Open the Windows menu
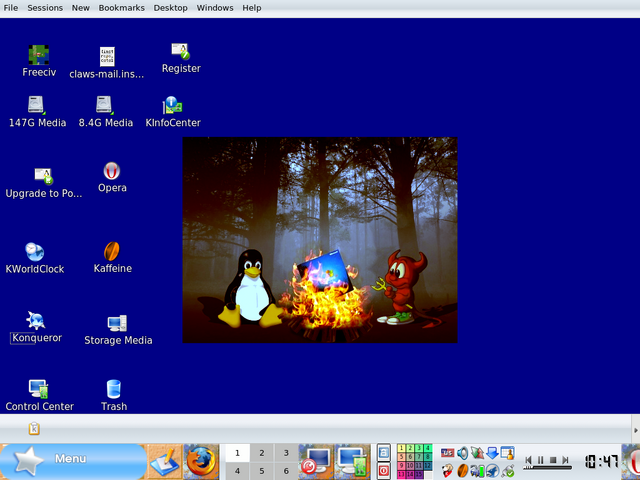 (215, 8)
